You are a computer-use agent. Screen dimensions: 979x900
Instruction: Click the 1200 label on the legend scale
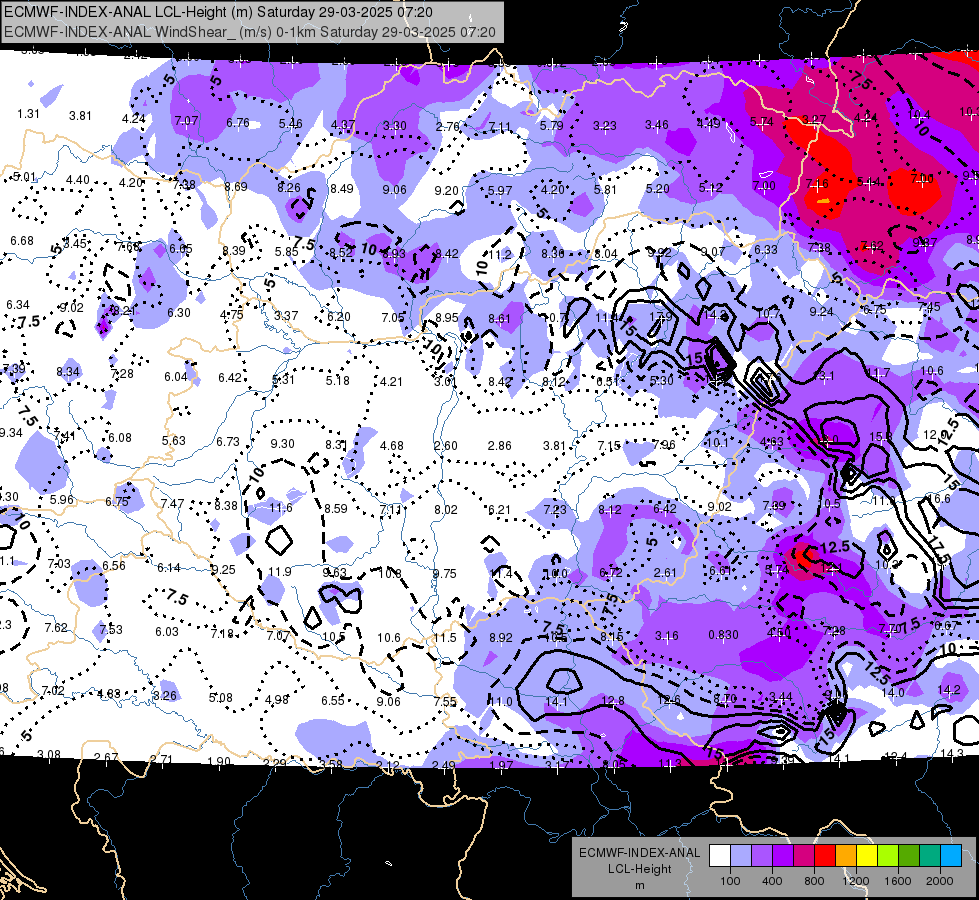coord(855,881)
